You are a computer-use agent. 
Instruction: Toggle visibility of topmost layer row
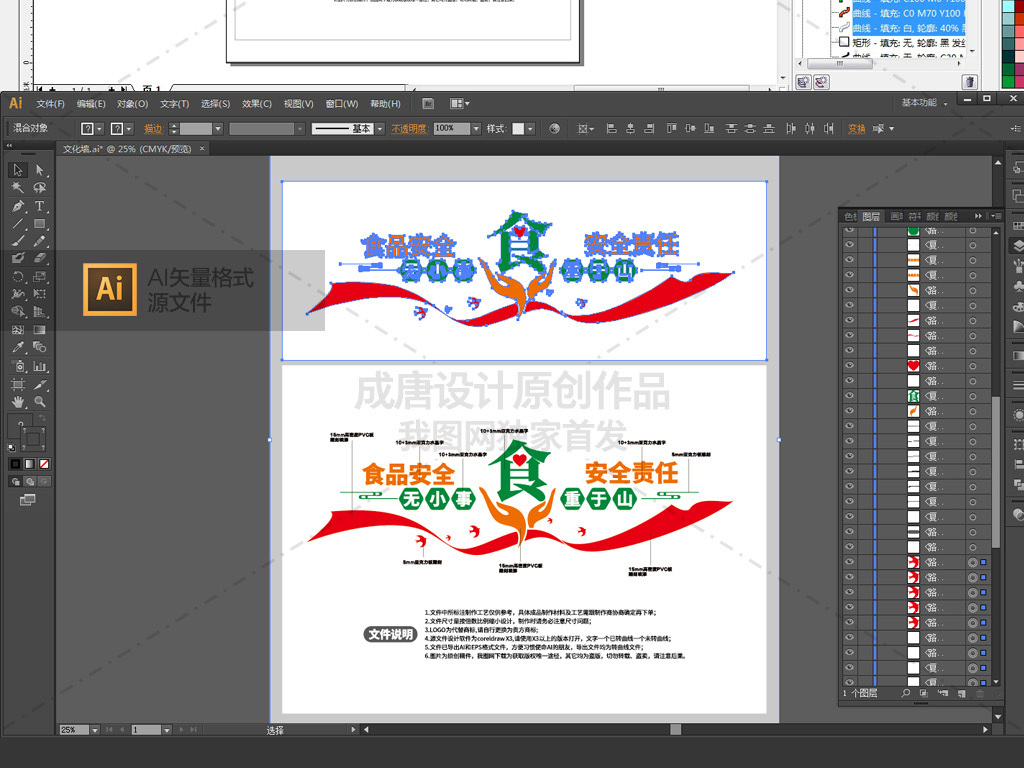click(850, 231)
